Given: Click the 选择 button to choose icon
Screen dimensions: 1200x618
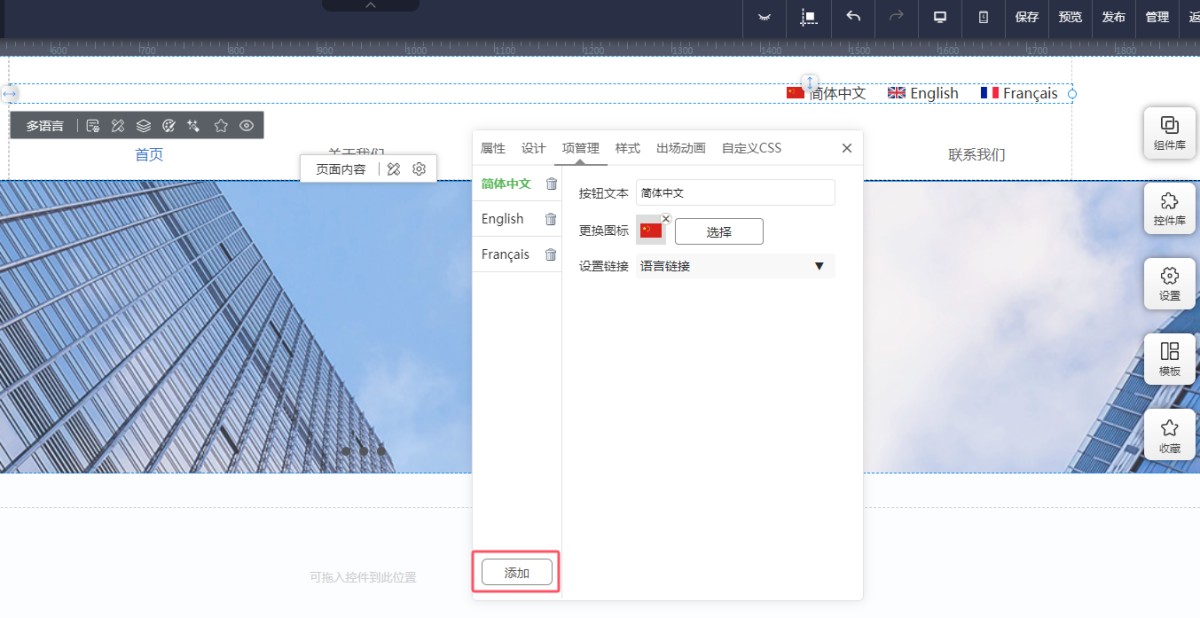Looking at the screenshot, I should click(x=719, y=231).
